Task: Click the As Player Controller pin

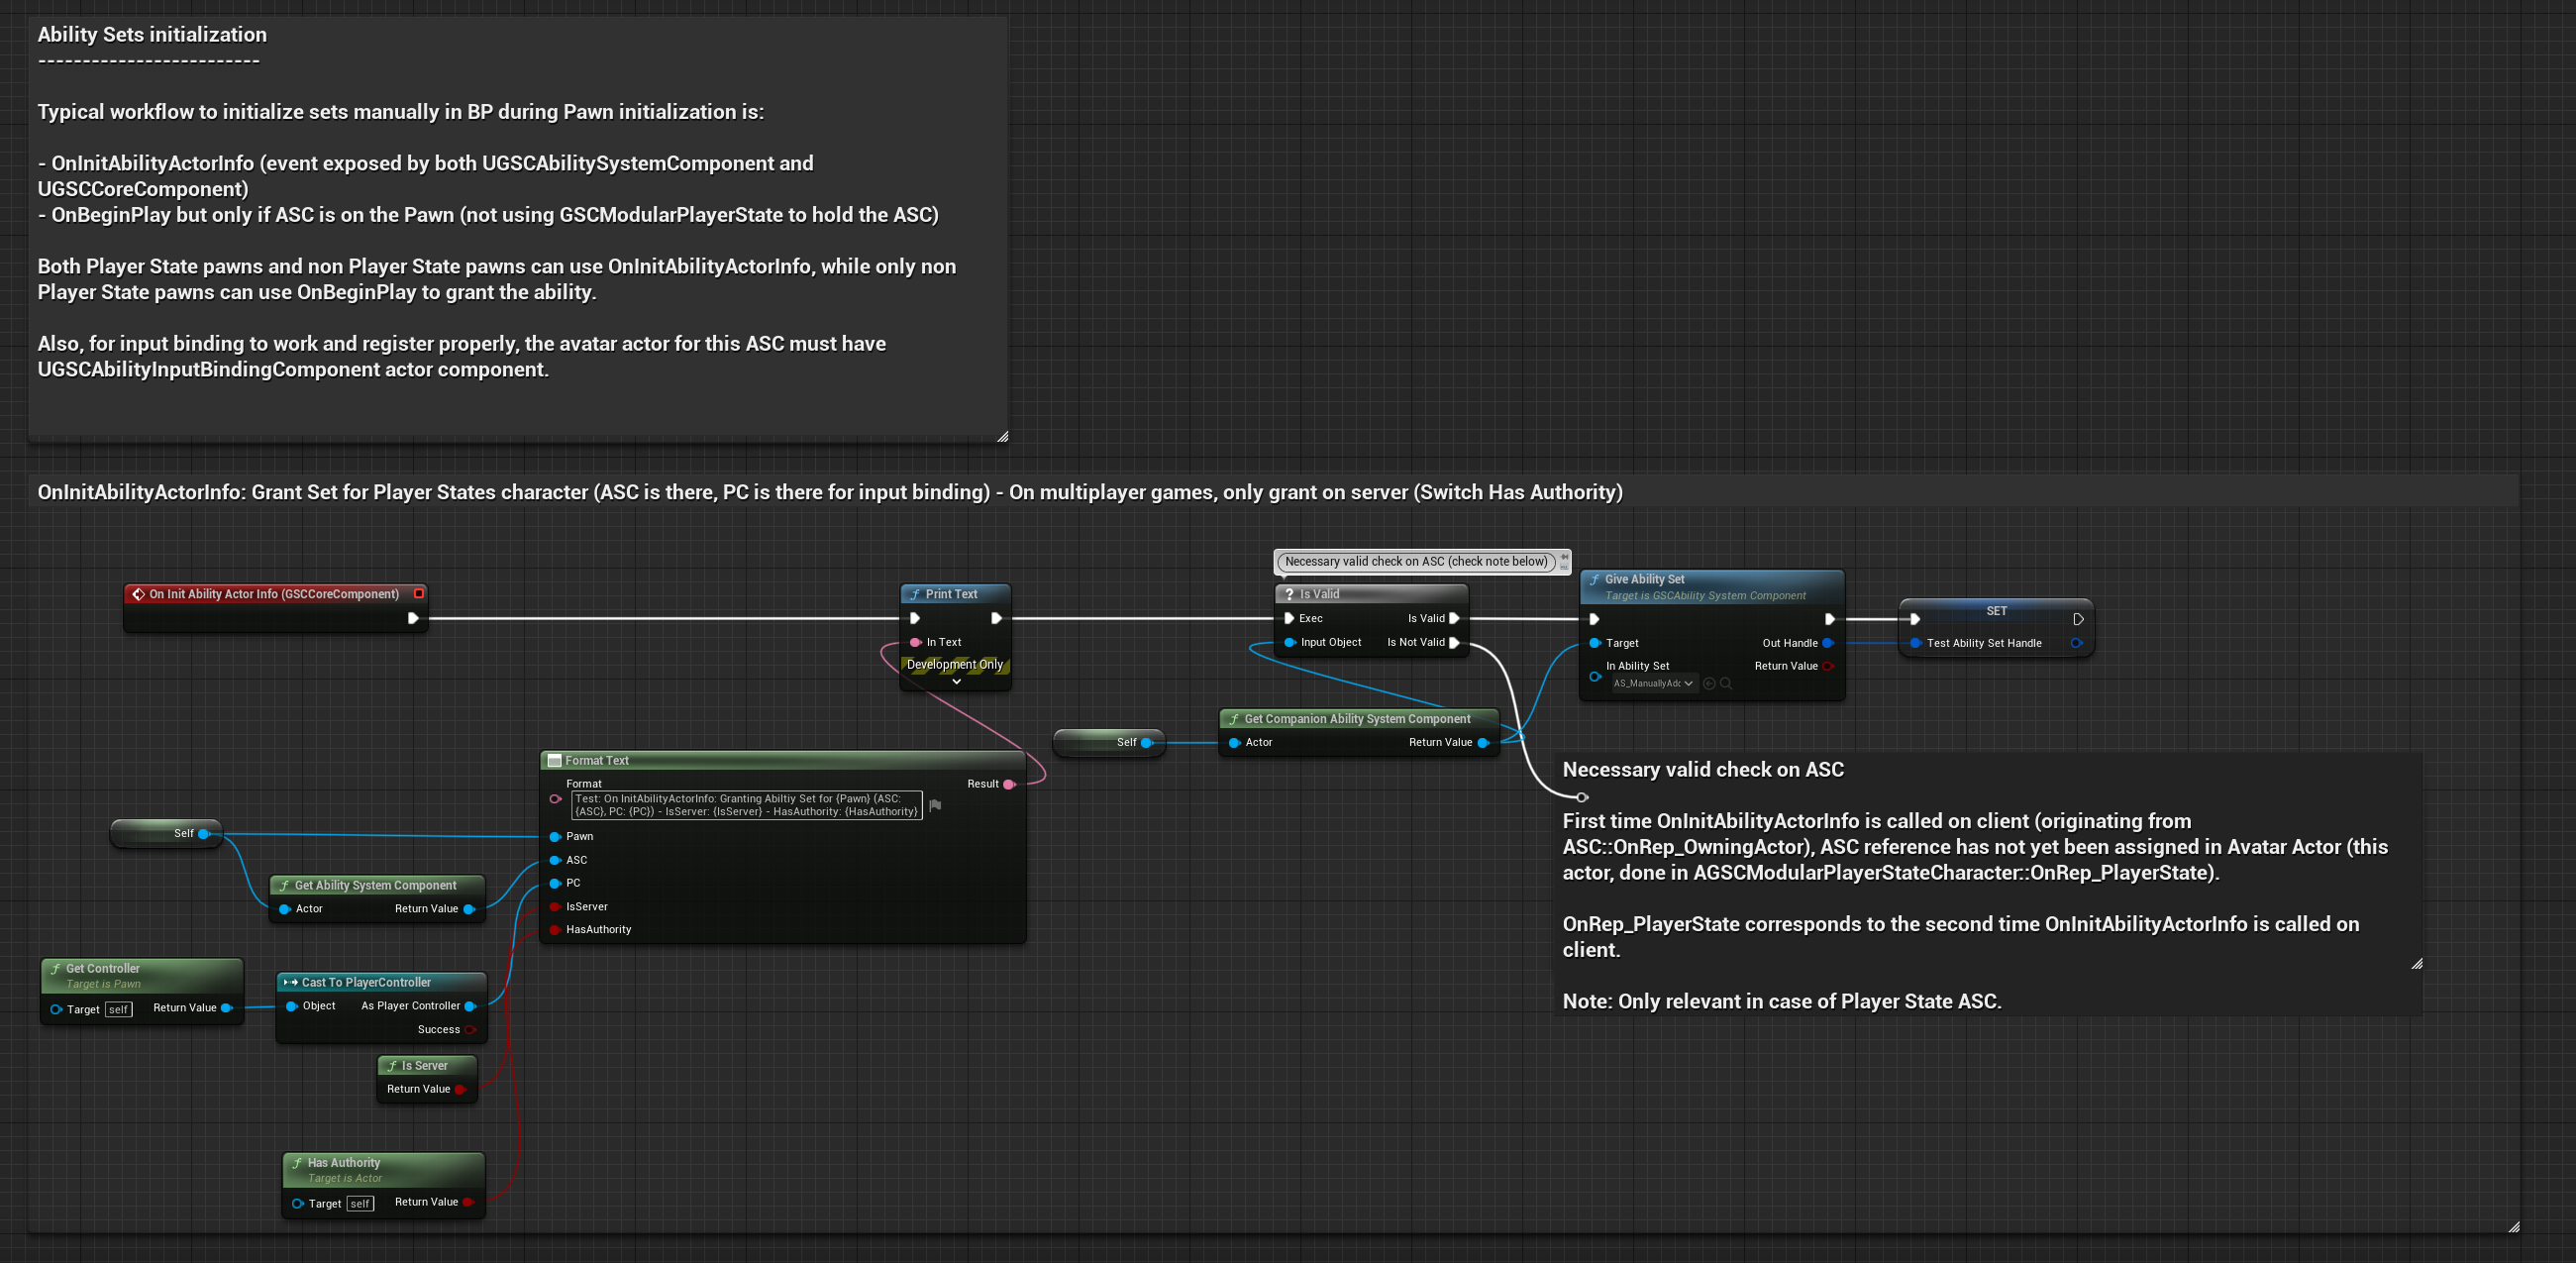Action: 470,1006
